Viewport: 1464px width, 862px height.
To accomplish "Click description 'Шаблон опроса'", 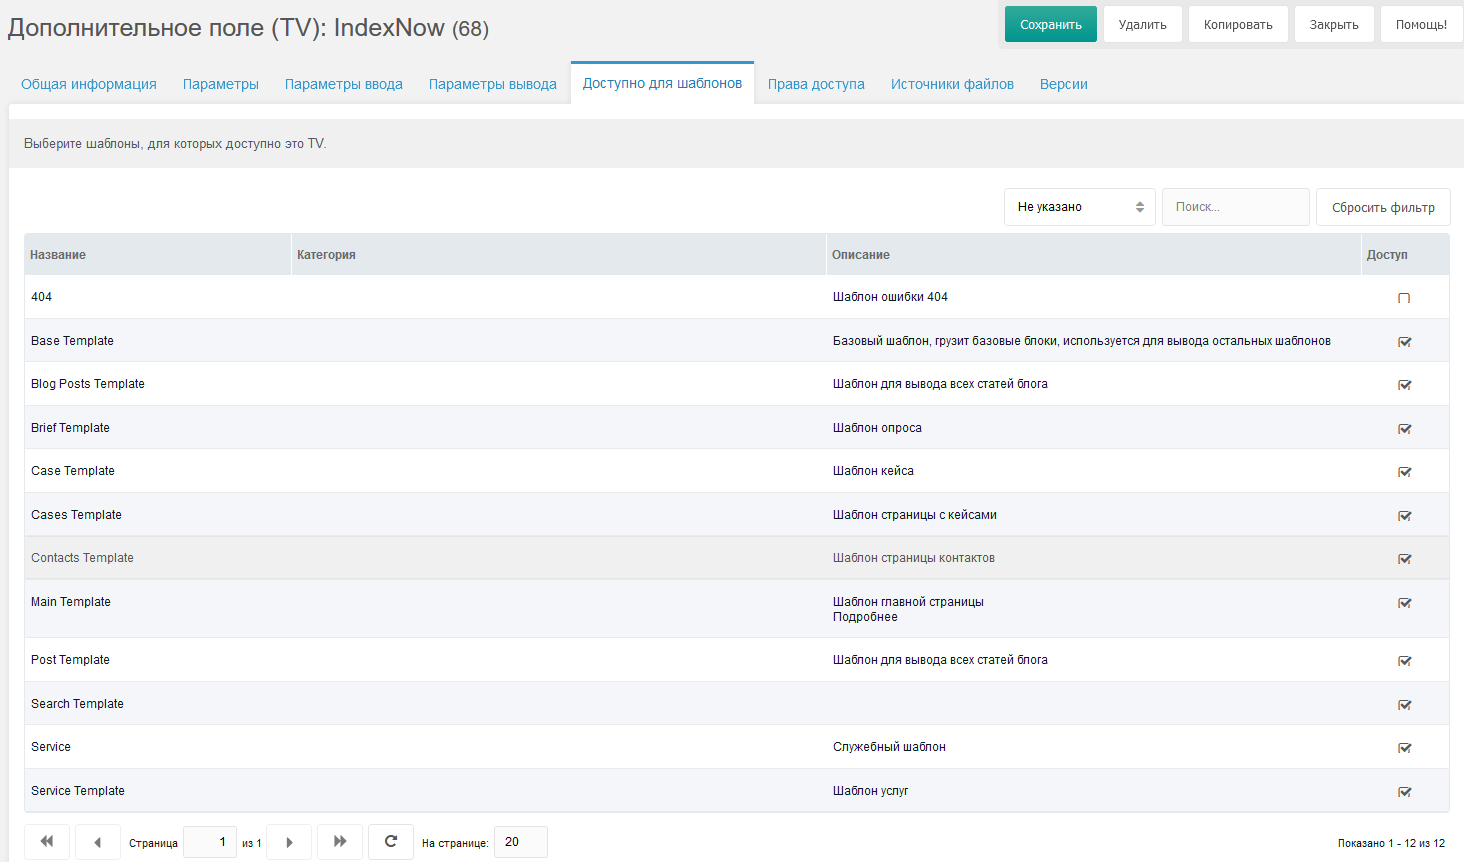I will click(x=877, y=428).
